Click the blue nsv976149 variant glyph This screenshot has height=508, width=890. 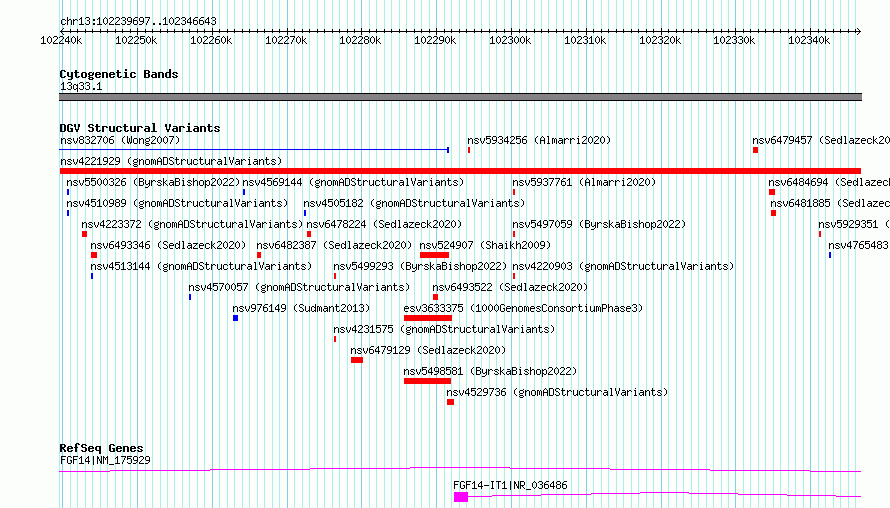236,318
